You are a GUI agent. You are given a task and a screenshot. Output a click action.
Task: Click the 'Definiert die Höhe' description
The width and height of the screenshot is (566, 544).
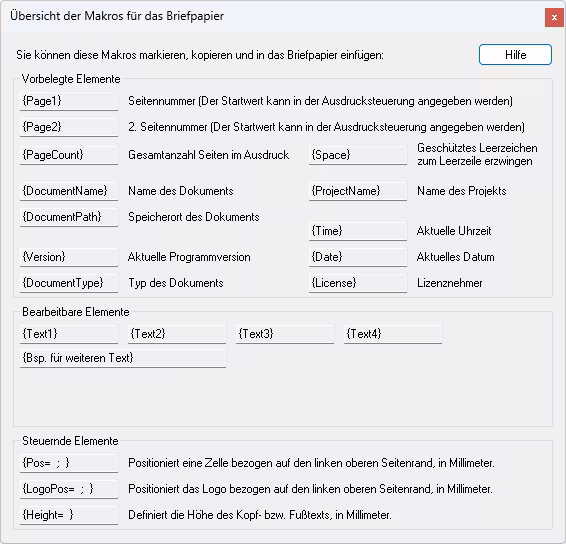260,515
